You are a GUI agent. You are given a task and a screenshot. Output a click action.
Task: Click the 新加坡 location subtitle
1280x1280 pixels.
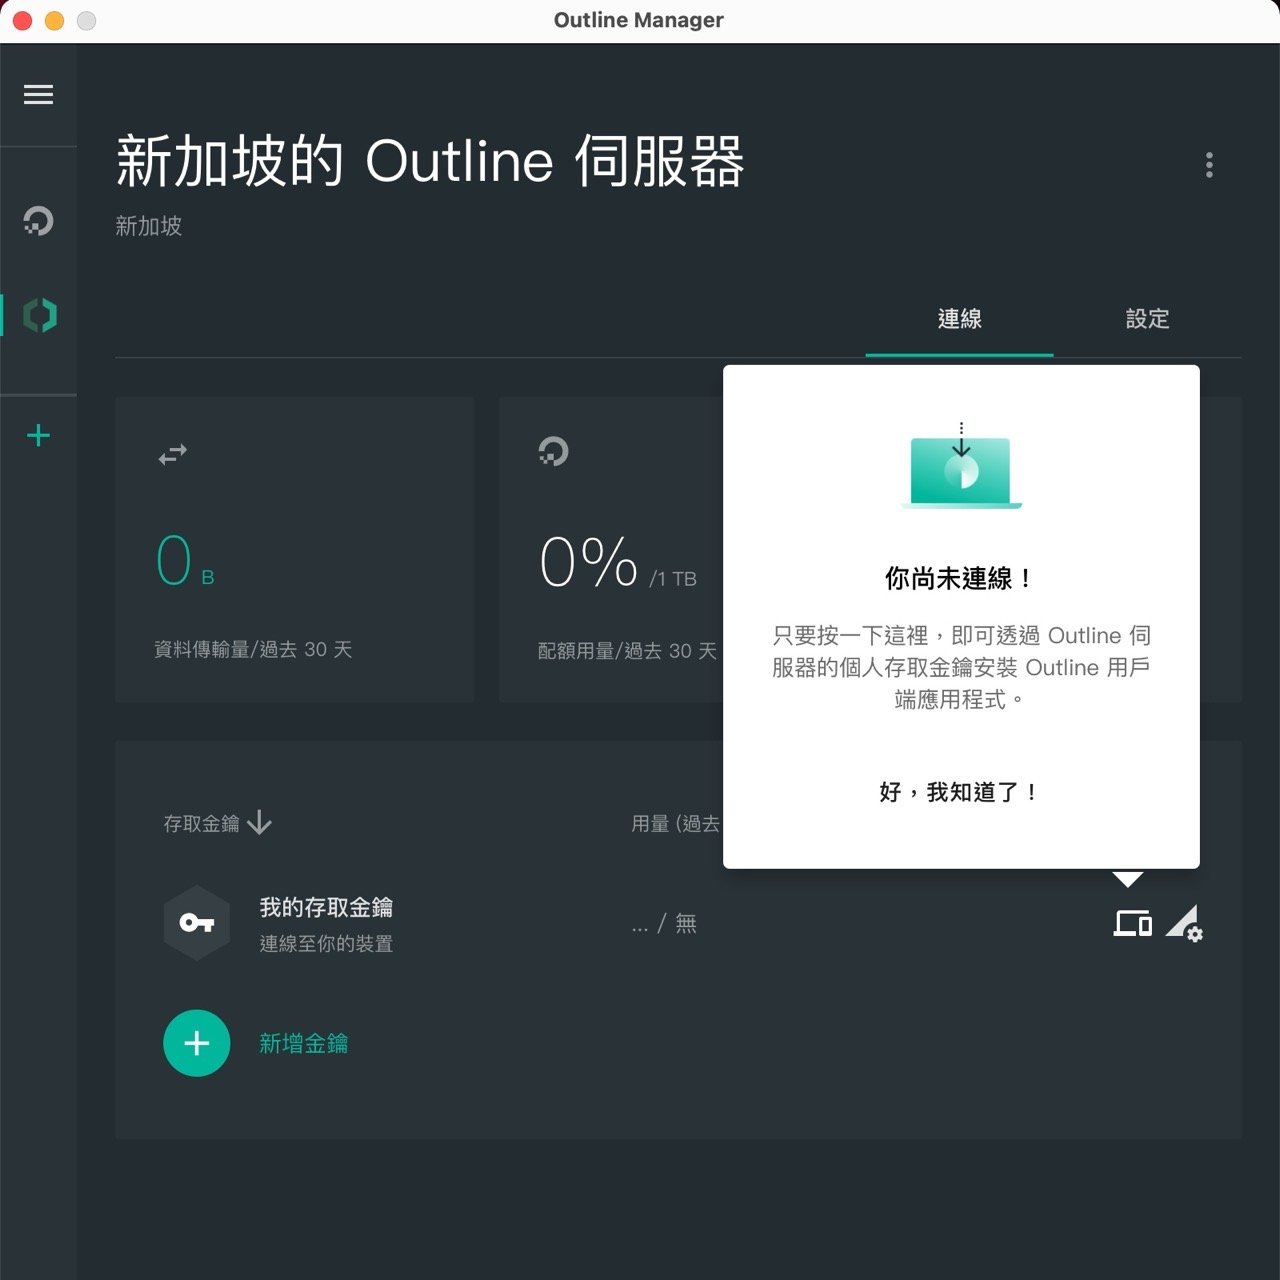click(x=149, y=226)
